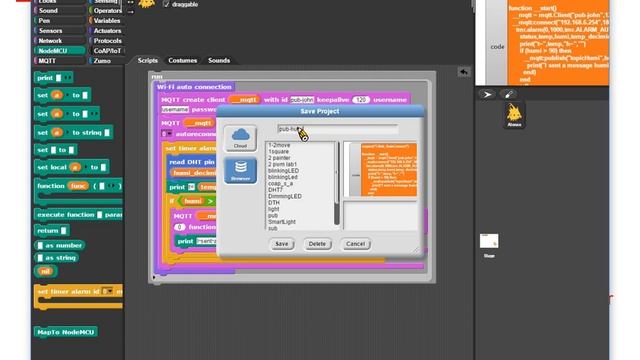Select the sprite thumbnail in the corral
640x360 pixels.
(x=514, y=116)
